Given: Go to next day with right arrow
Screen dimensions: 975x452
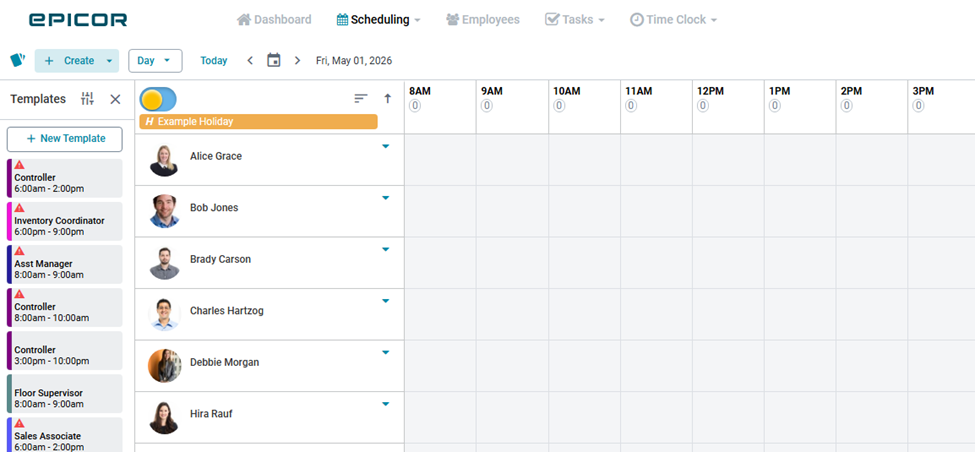Looking at the screenshot, I should pyautogui.click(x=297, y=60).
